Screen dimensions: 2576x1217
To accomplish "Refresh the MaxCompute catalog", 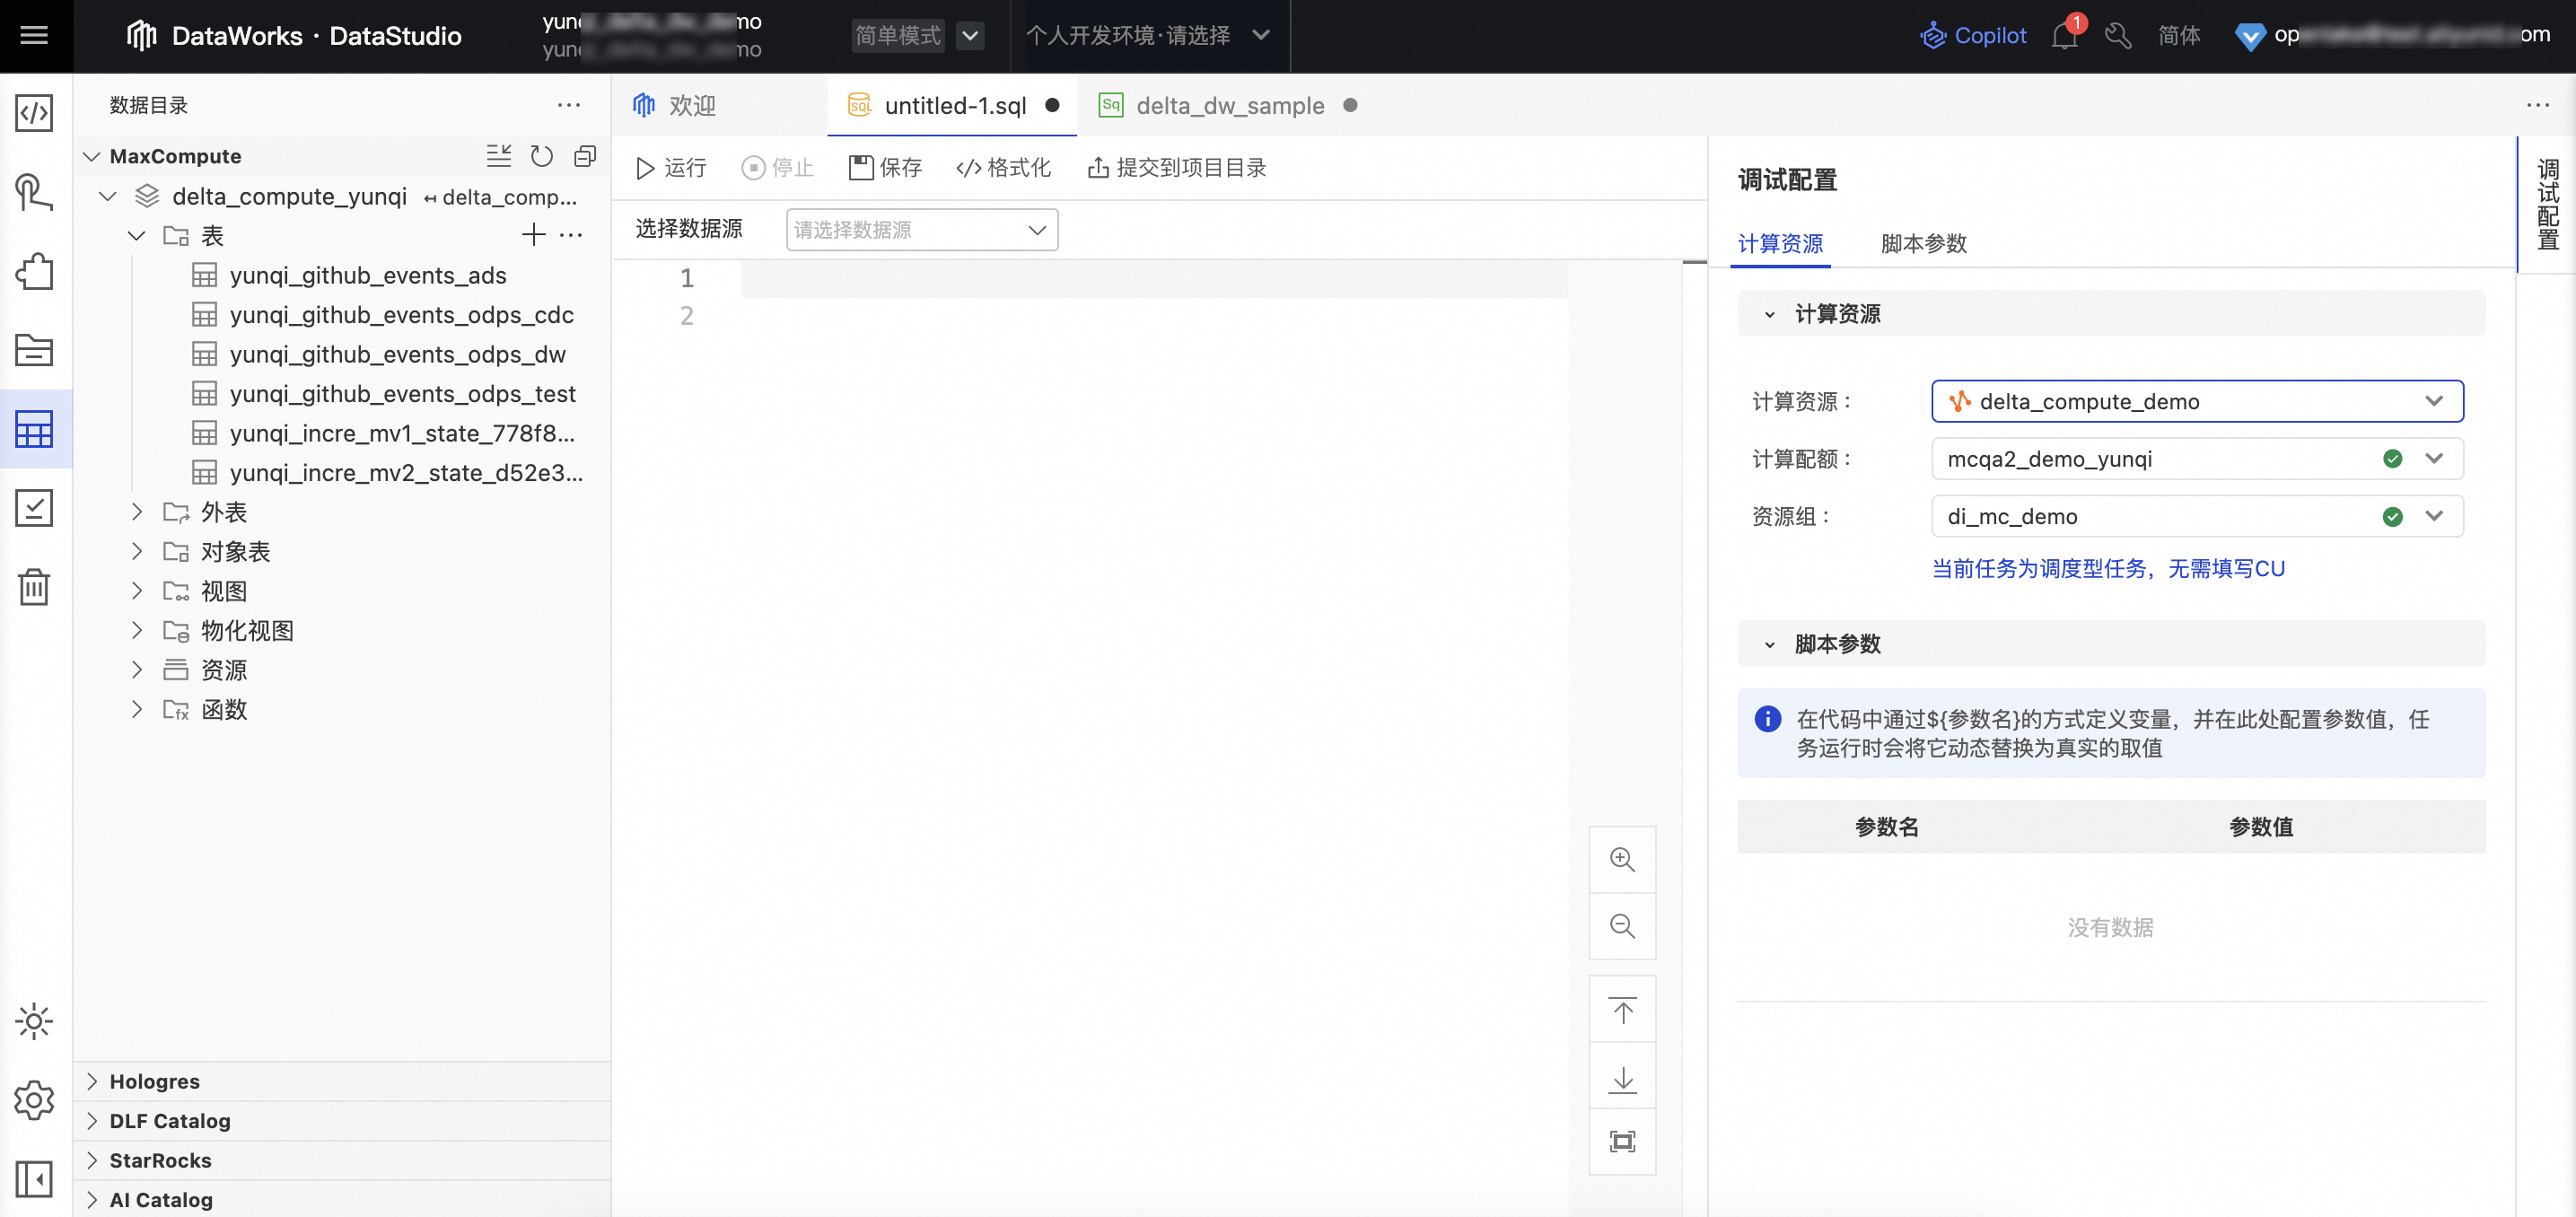I will tap(542, 156).
